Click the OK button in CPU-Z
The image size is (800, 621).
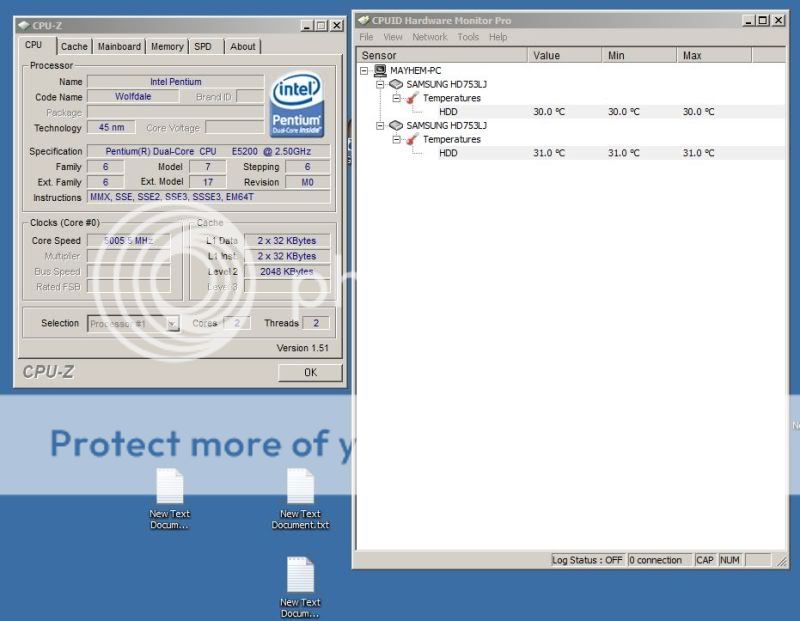310,372
